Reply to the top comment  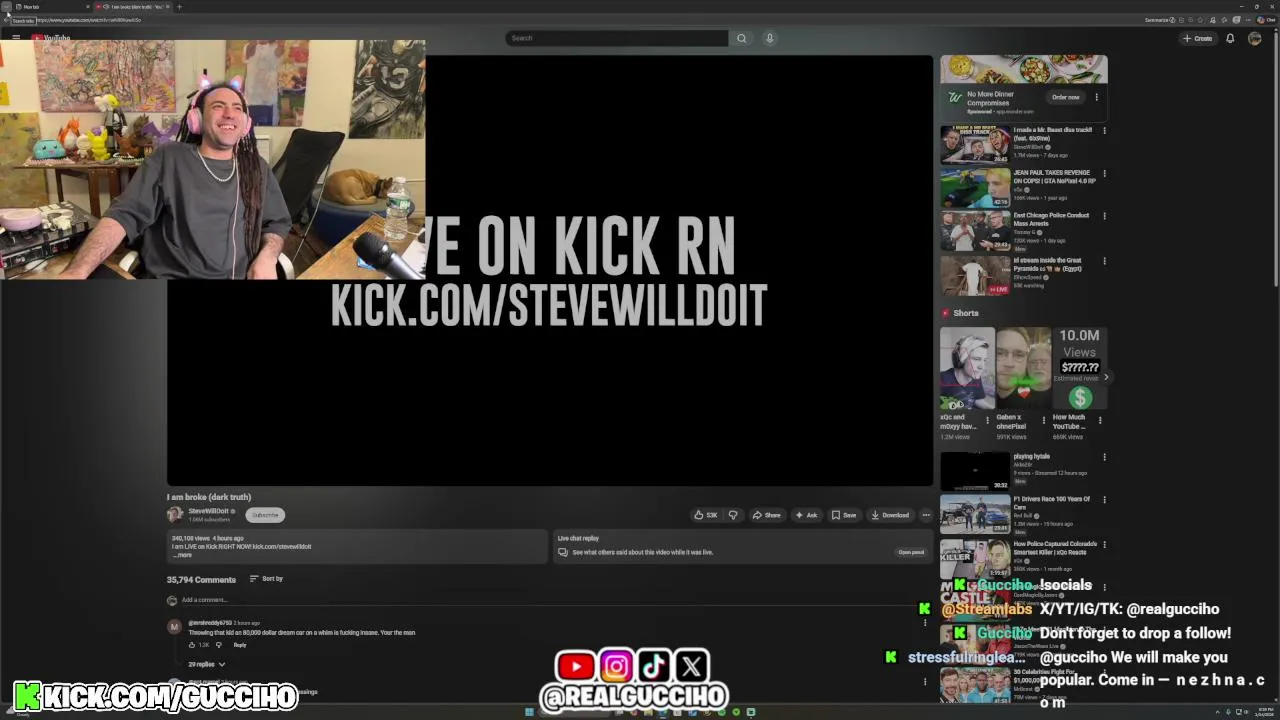240,645
